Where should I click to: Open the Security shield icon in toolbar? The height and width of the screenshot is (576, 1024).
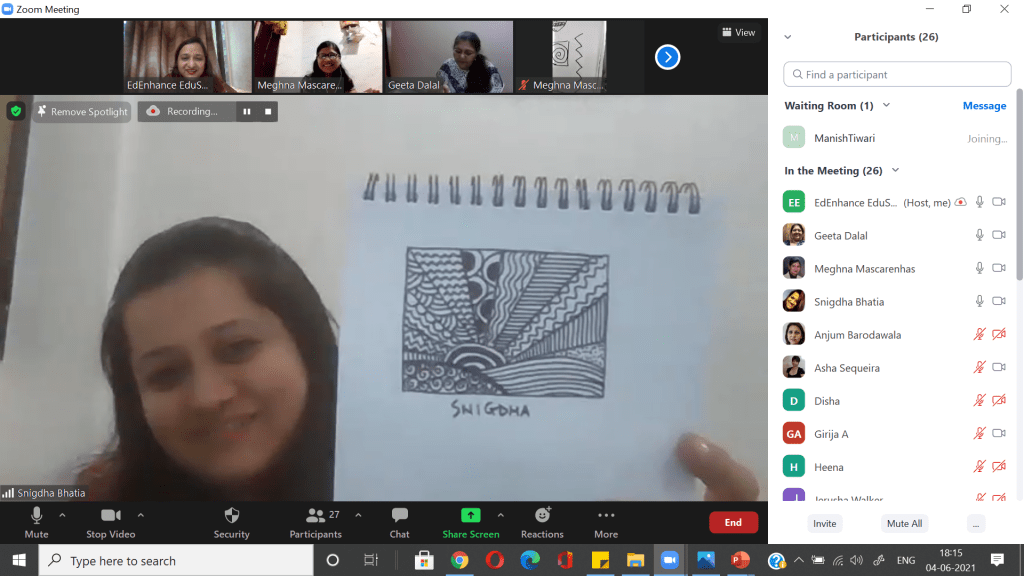(x=231, y=516)
